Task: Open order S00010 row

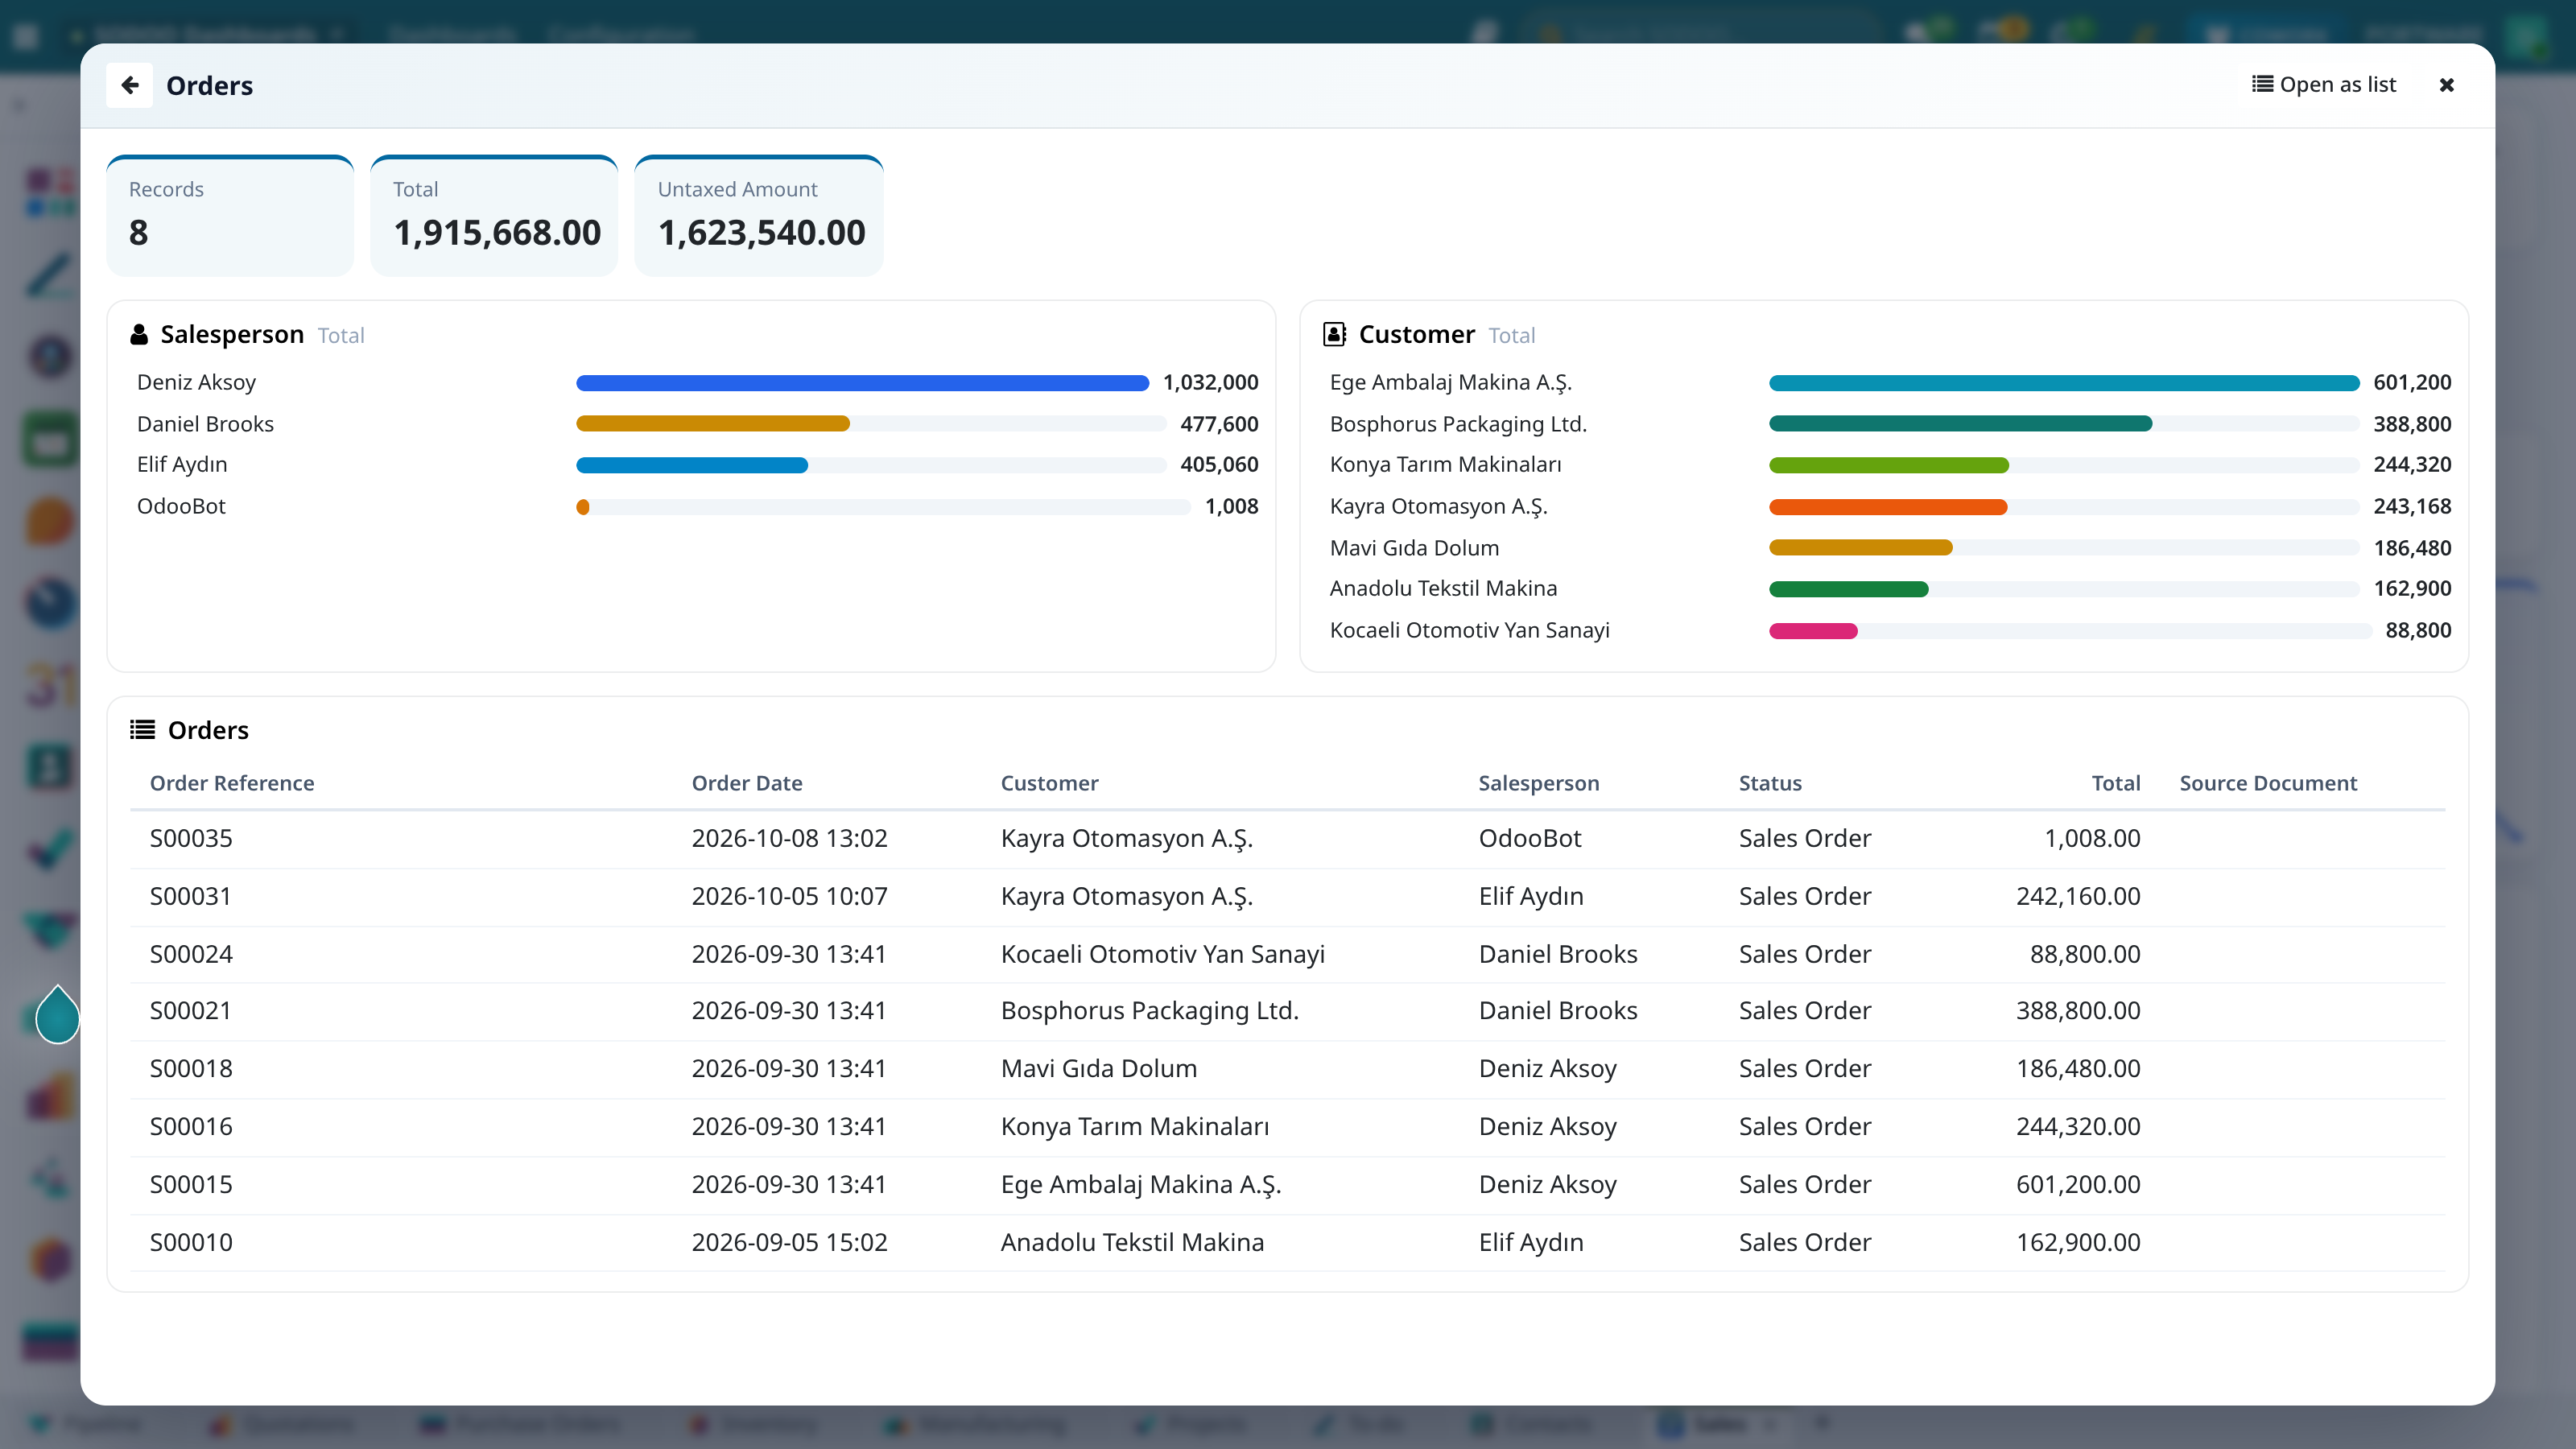Action: tap(1287, 1242)
